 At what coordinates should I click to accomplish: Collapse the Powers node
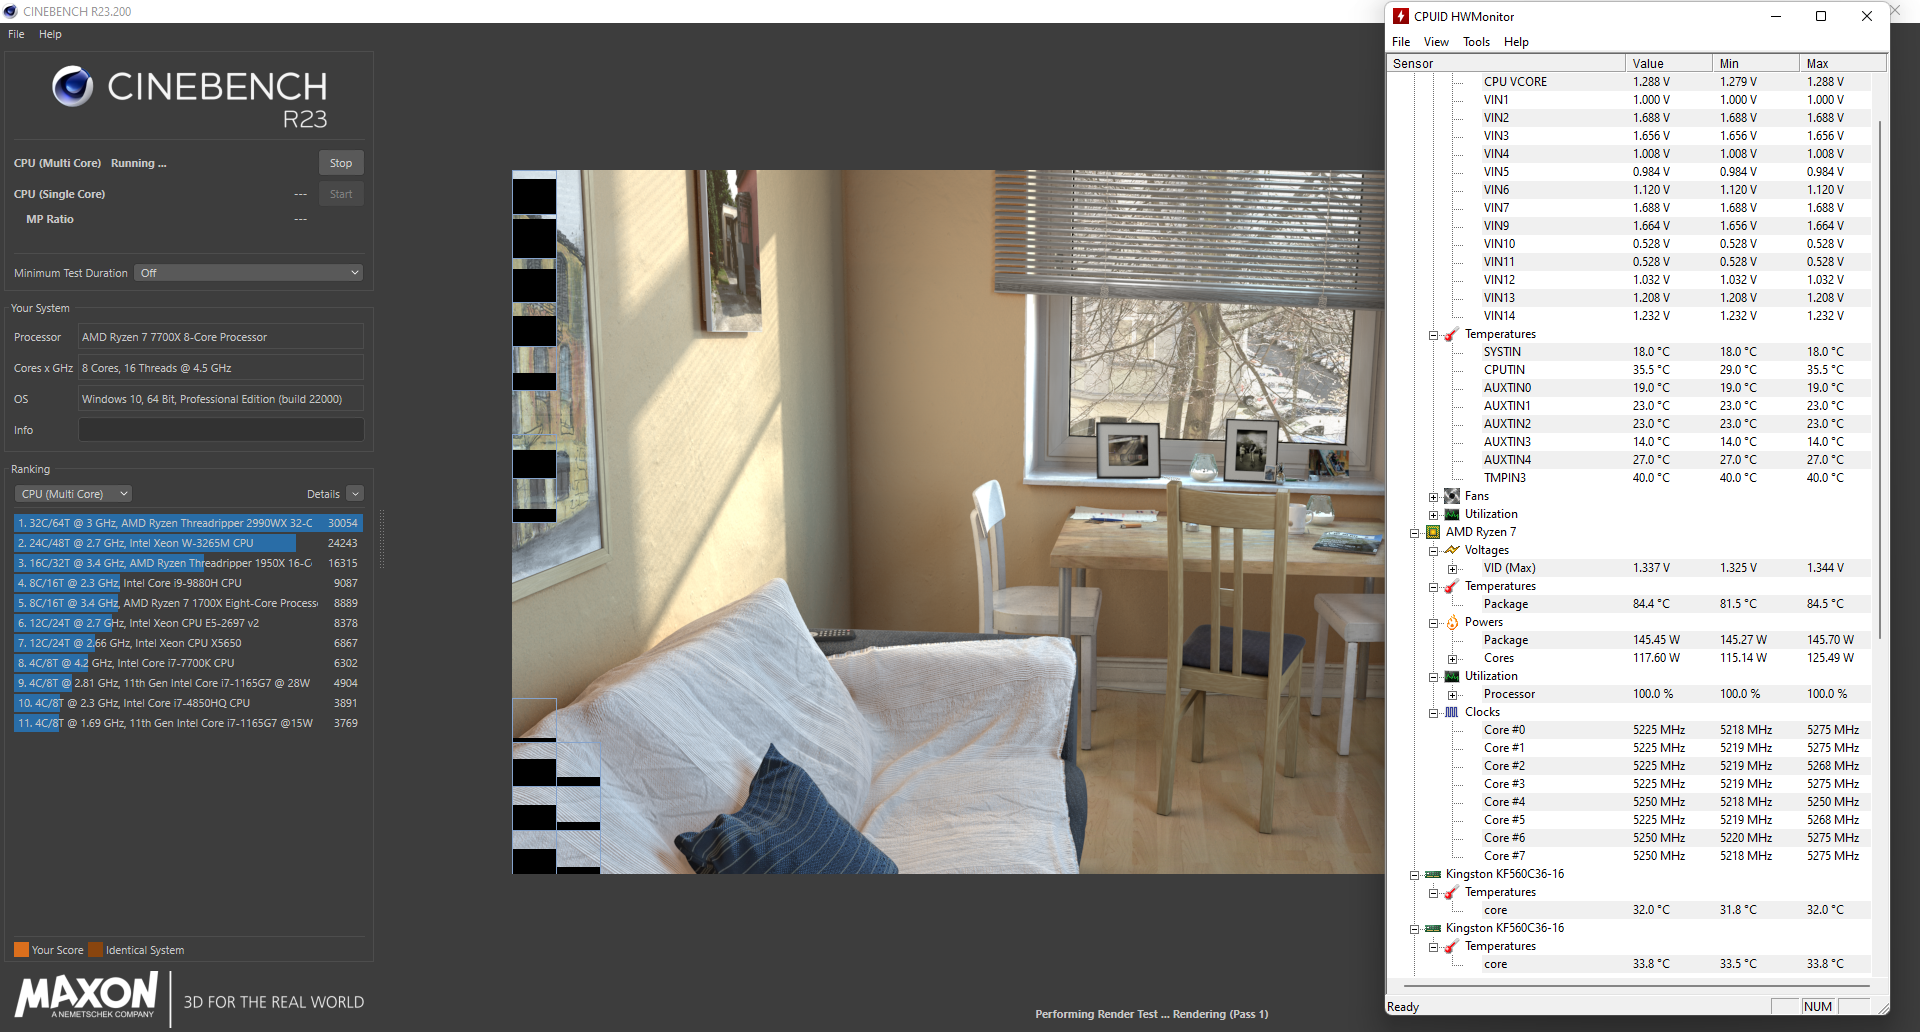[1433, 623]
